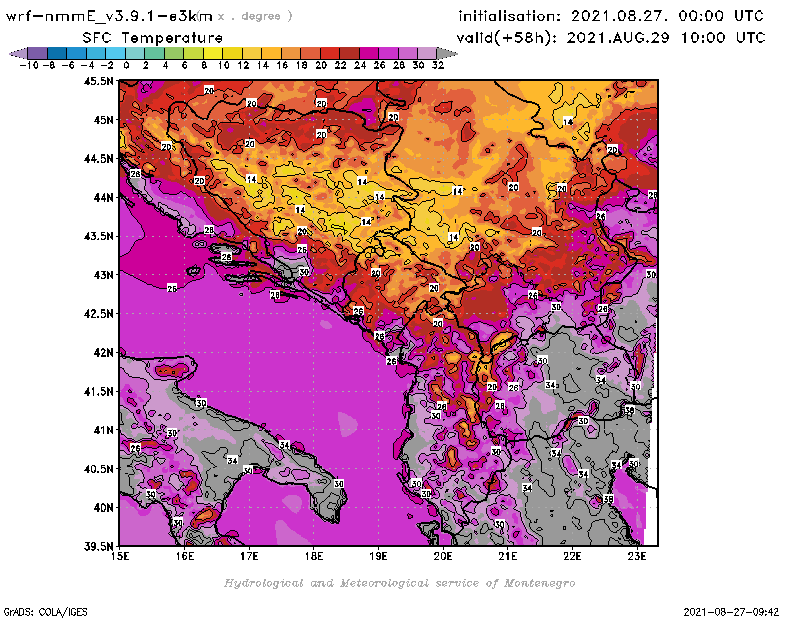This screenshot has height=618, width=800.
Task: Click the legend label '-10'
Action: tap(29, 65)
